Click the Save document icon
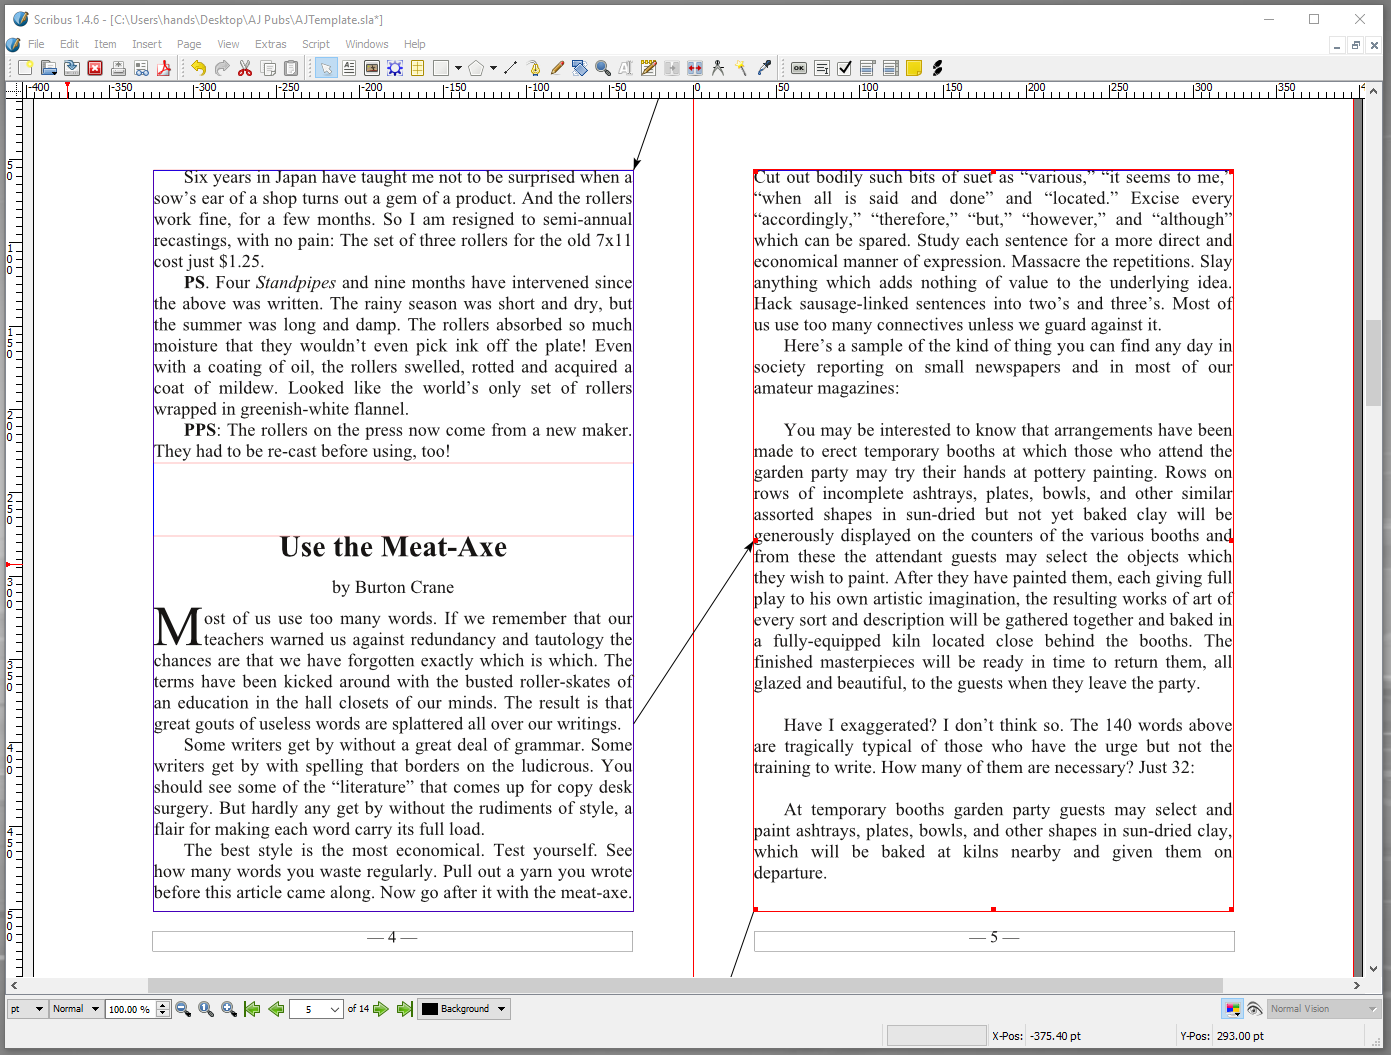The image size is (1391, 1055). (x=72, y=68)
